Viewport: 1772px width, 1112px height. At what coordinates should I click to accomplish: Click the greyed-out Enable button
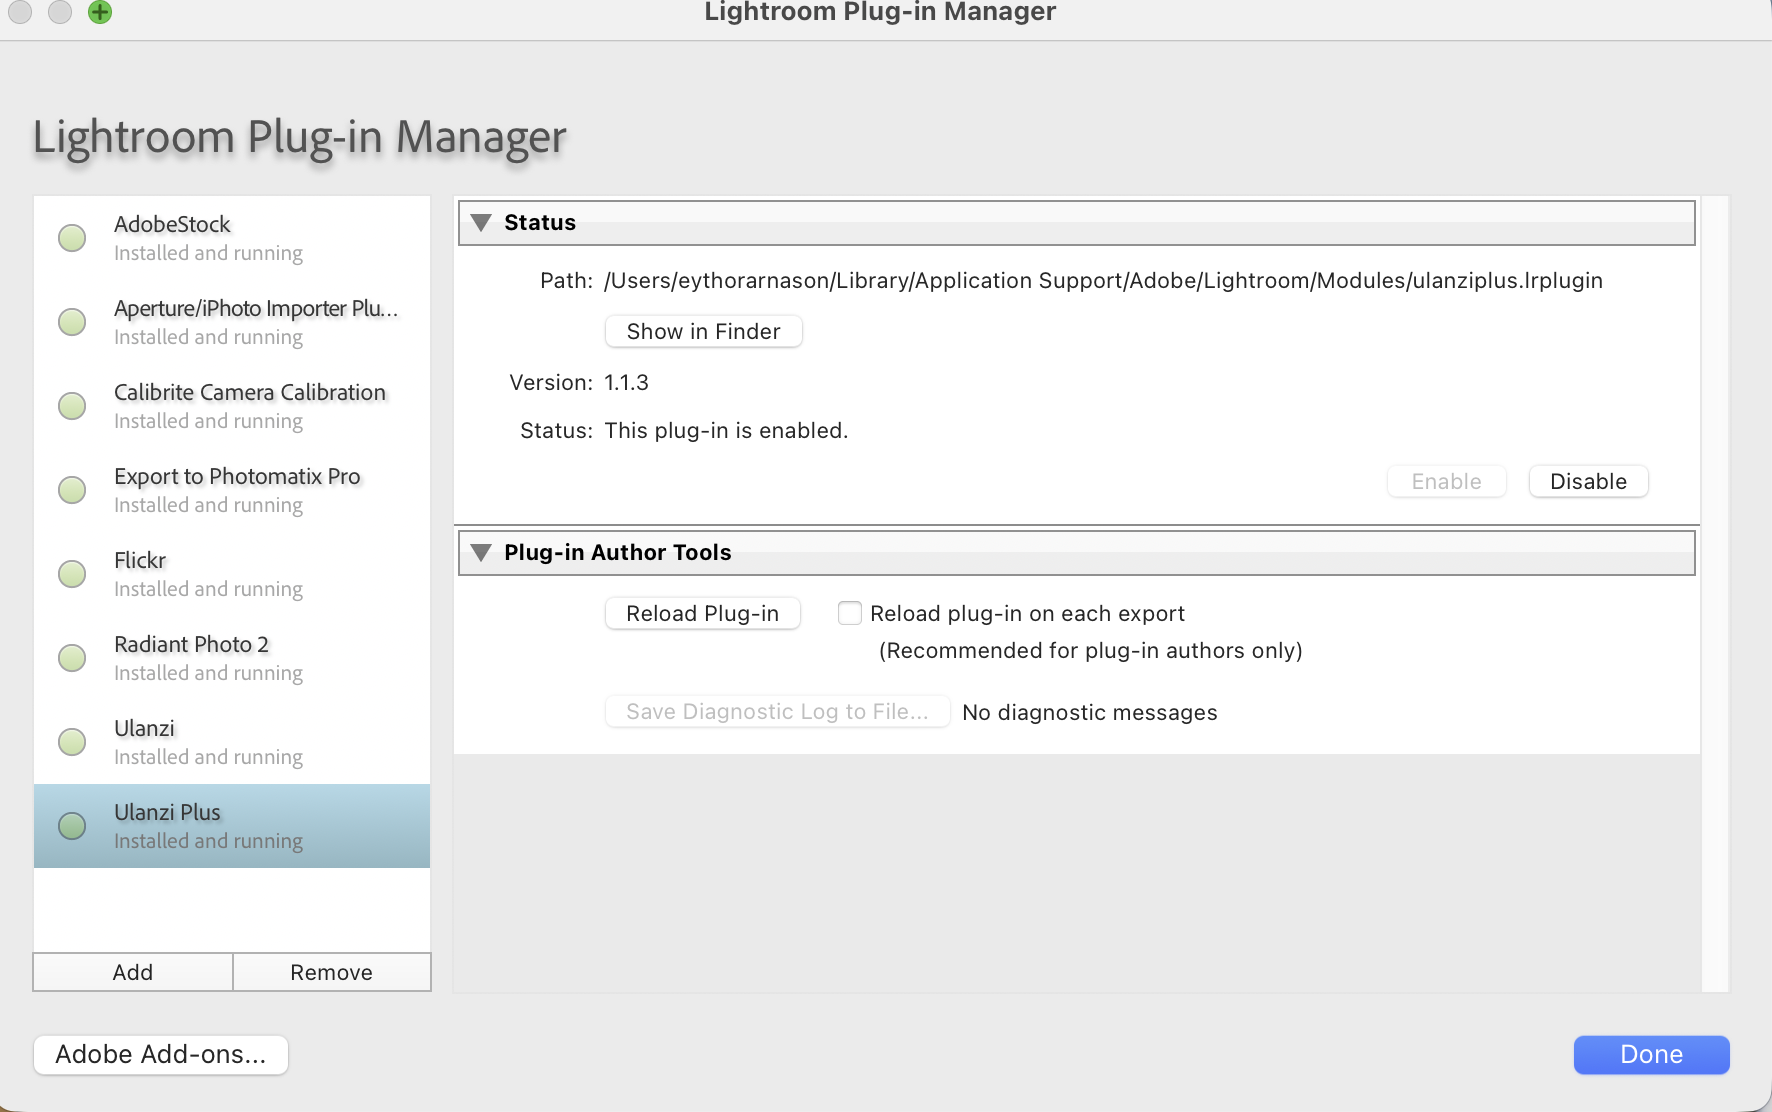click(1446, 481)
